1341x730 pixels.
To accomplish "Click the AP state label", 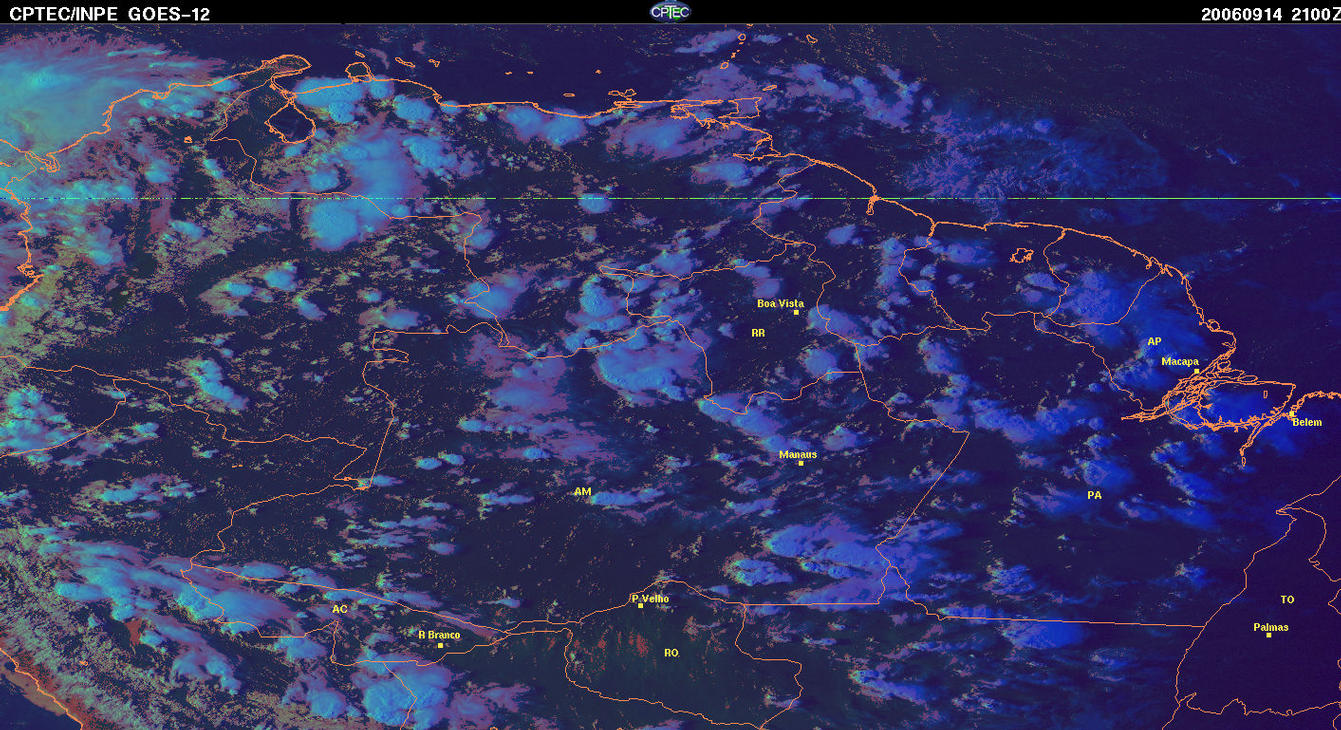I will tap(1154, 342).
